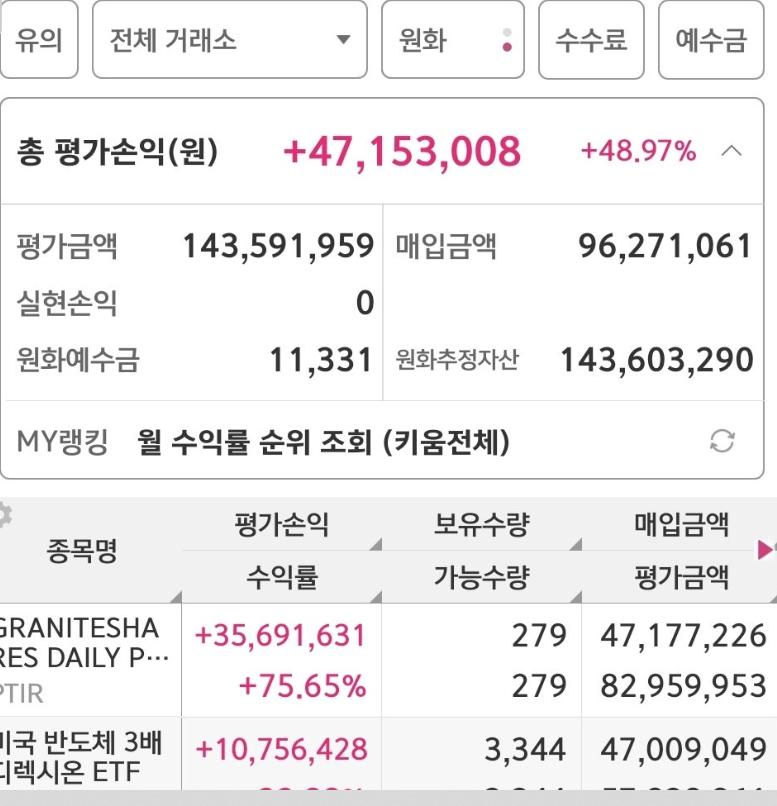The height and width of the screenshot is (806, 777).
Task: Sort by the 평가손익 column header
Action: [282, 525]
